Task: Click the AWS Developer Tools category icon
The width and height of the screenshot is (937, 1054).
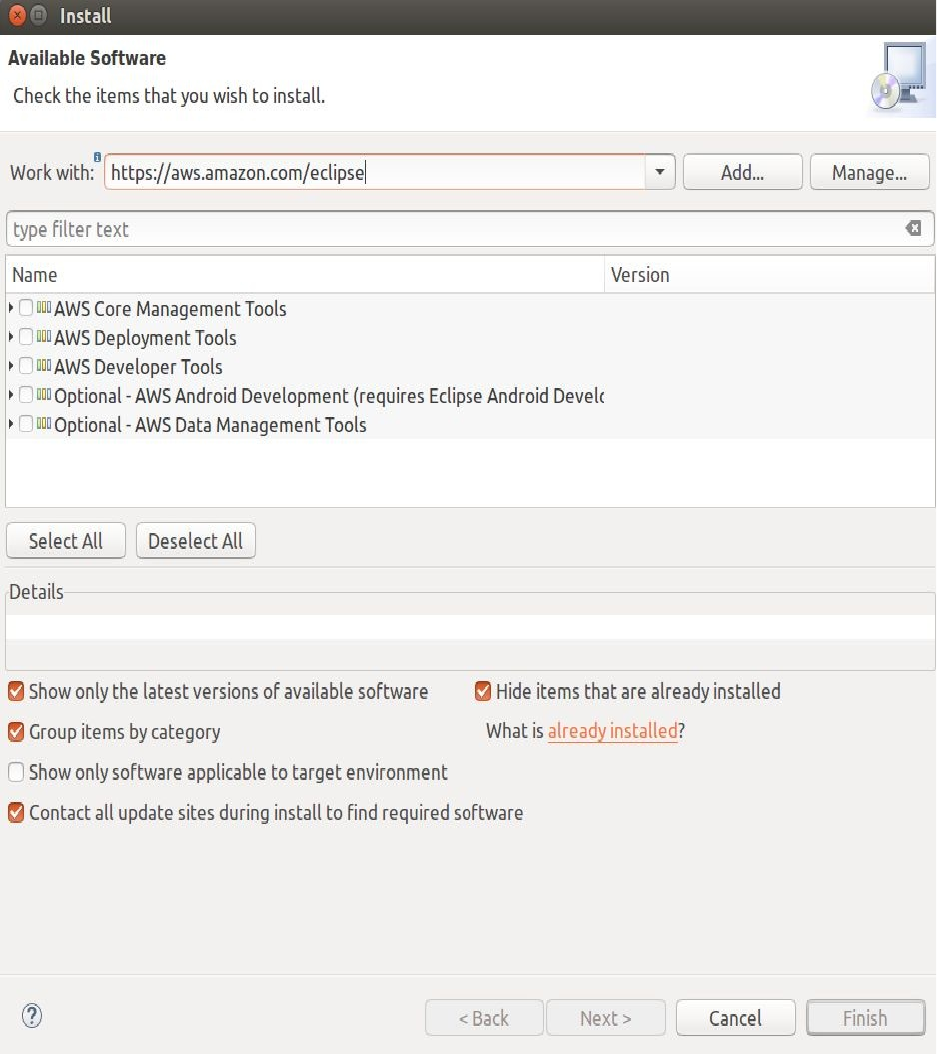Action: 44,366
